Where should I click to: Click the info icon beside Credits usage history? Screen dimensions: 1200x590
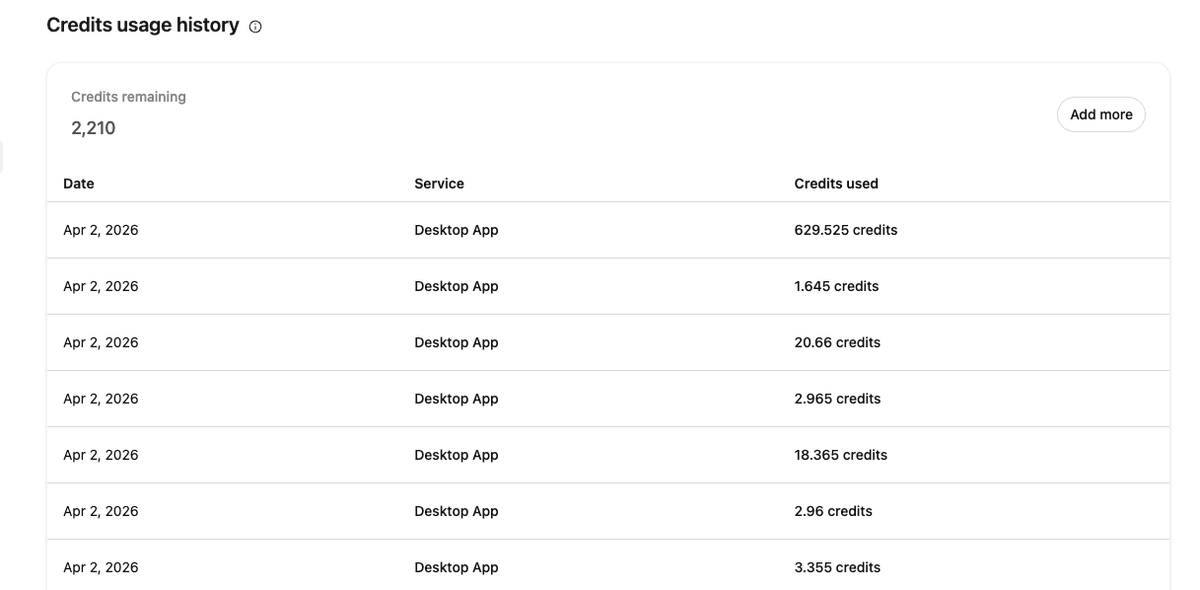point(255,27)
